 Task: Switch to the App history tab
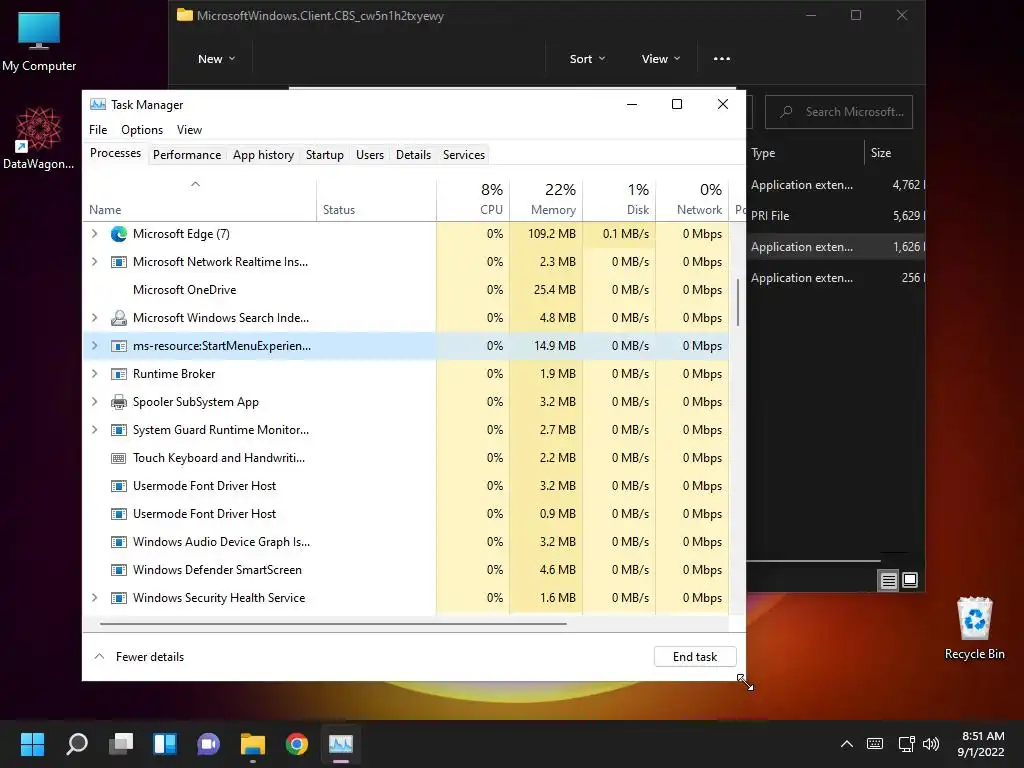click(x=263, y=155)
